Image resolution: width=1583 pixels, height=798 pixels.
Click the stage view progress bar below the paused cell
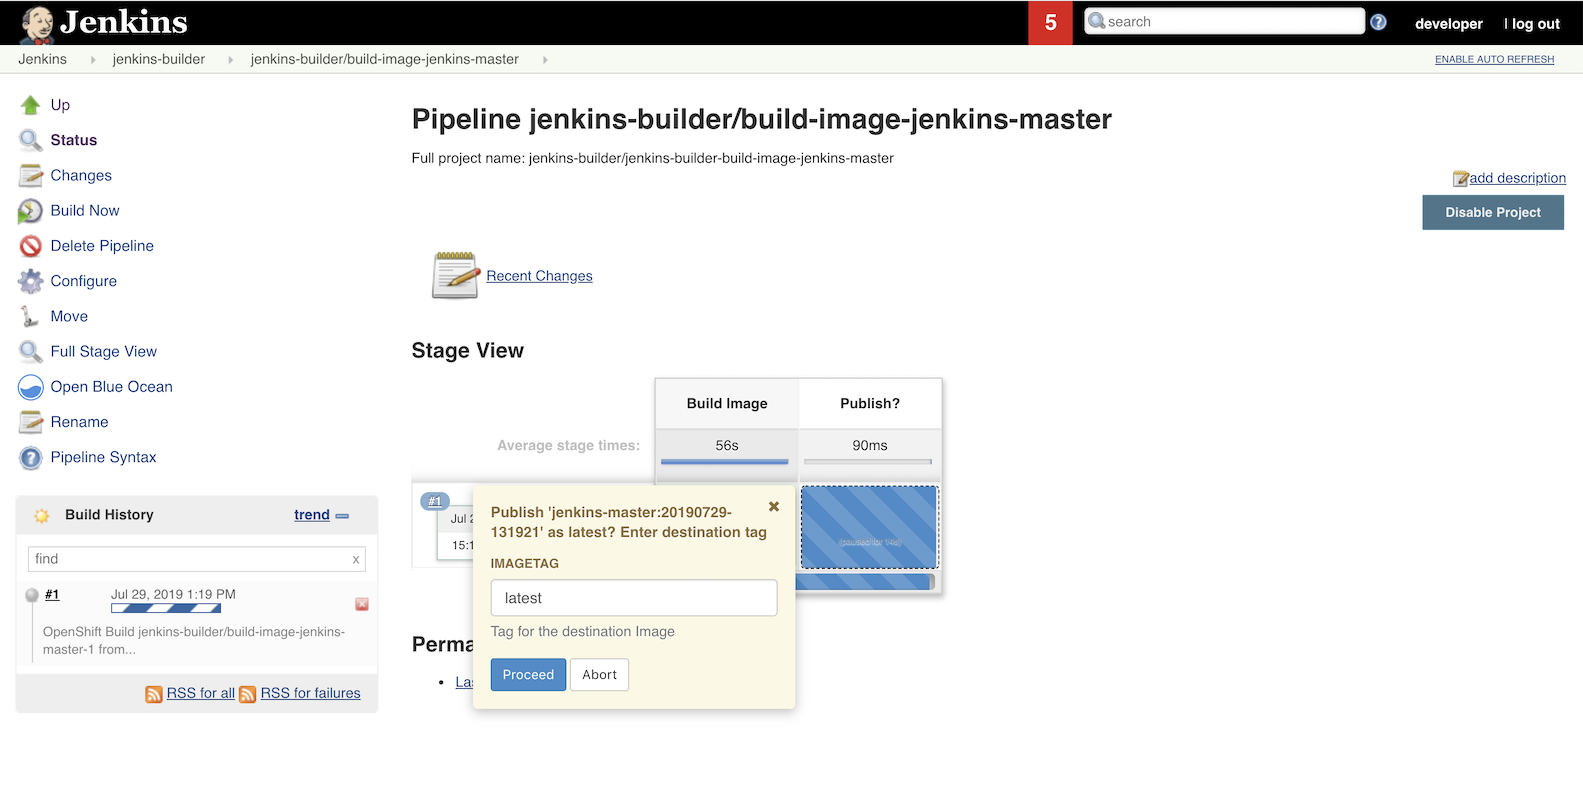click(865, 582)
